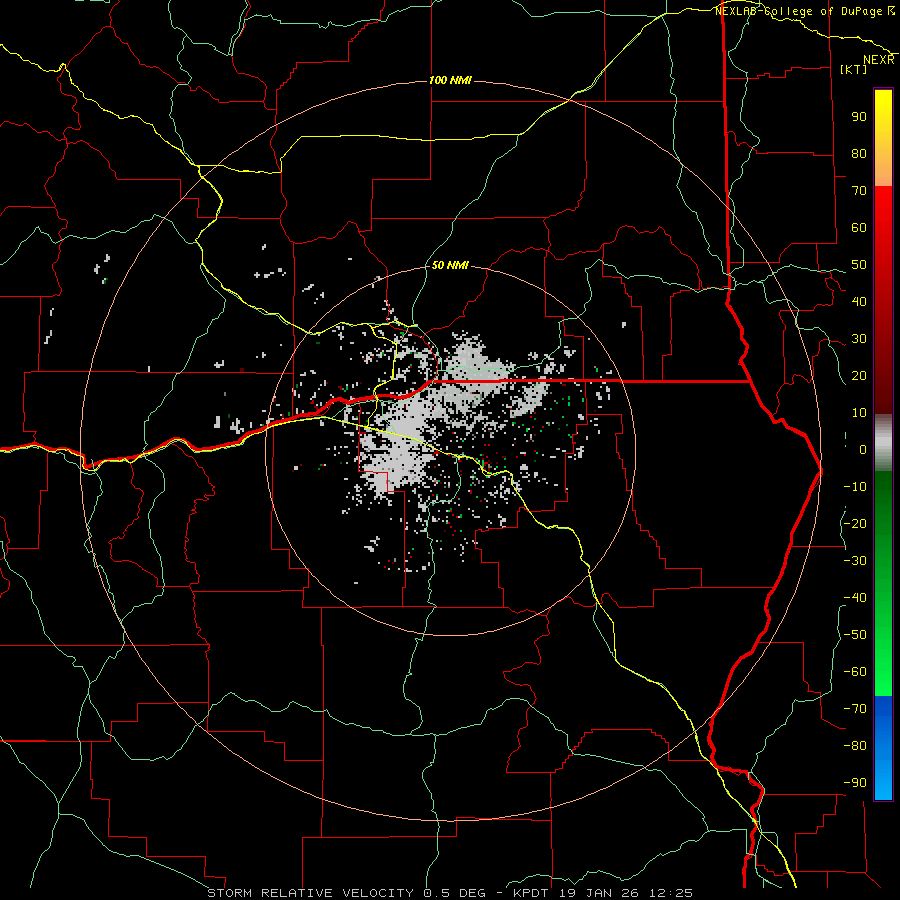The image size is (900, 900).
Task: Click the [KT] units label
Action: [x=853, y=69]
